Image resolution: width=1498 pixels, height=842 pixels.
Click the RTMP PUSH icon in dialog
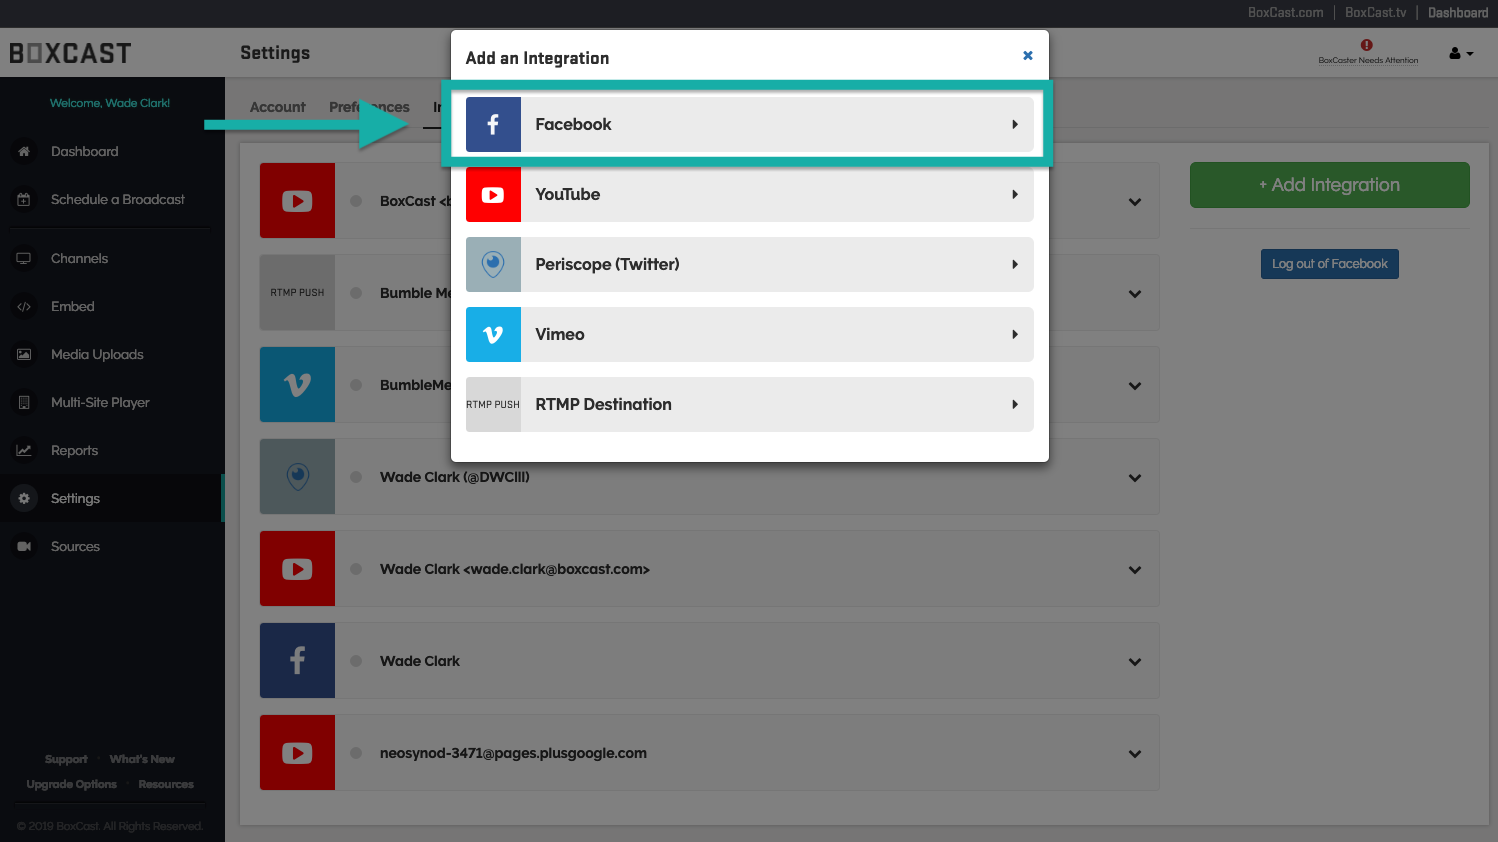(493, 404)
